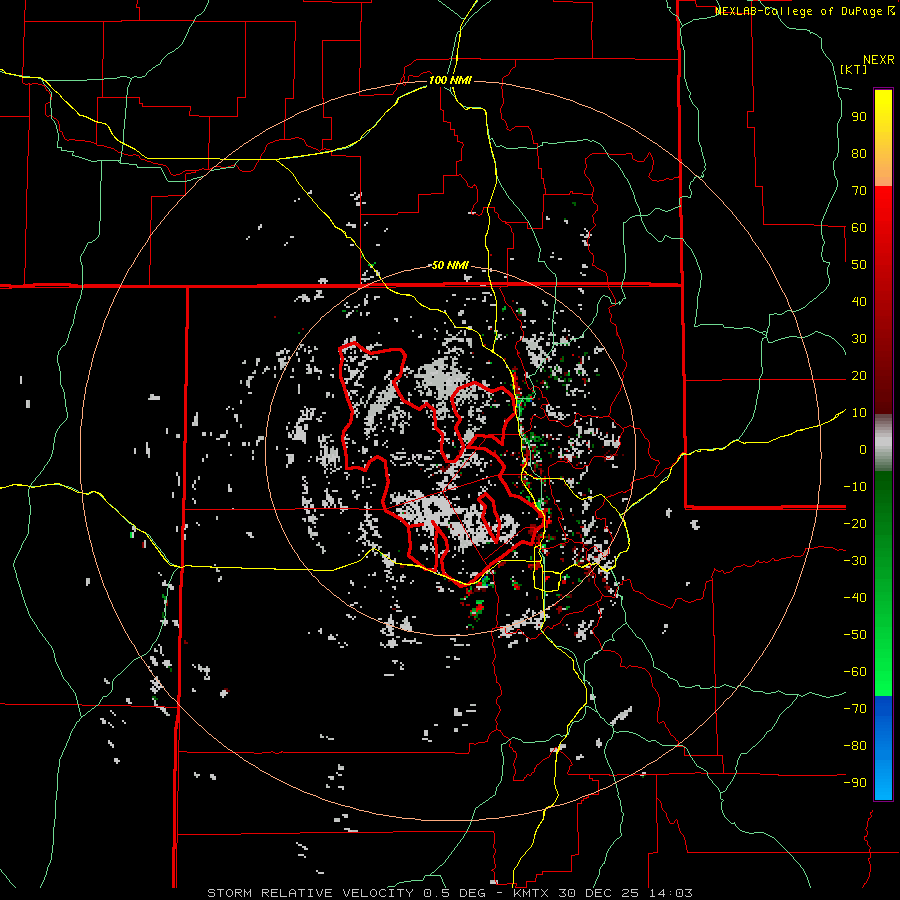Click the gray zero-velocity segment of the color bar
Screen dimensions: 900x900
coord(883,443)
